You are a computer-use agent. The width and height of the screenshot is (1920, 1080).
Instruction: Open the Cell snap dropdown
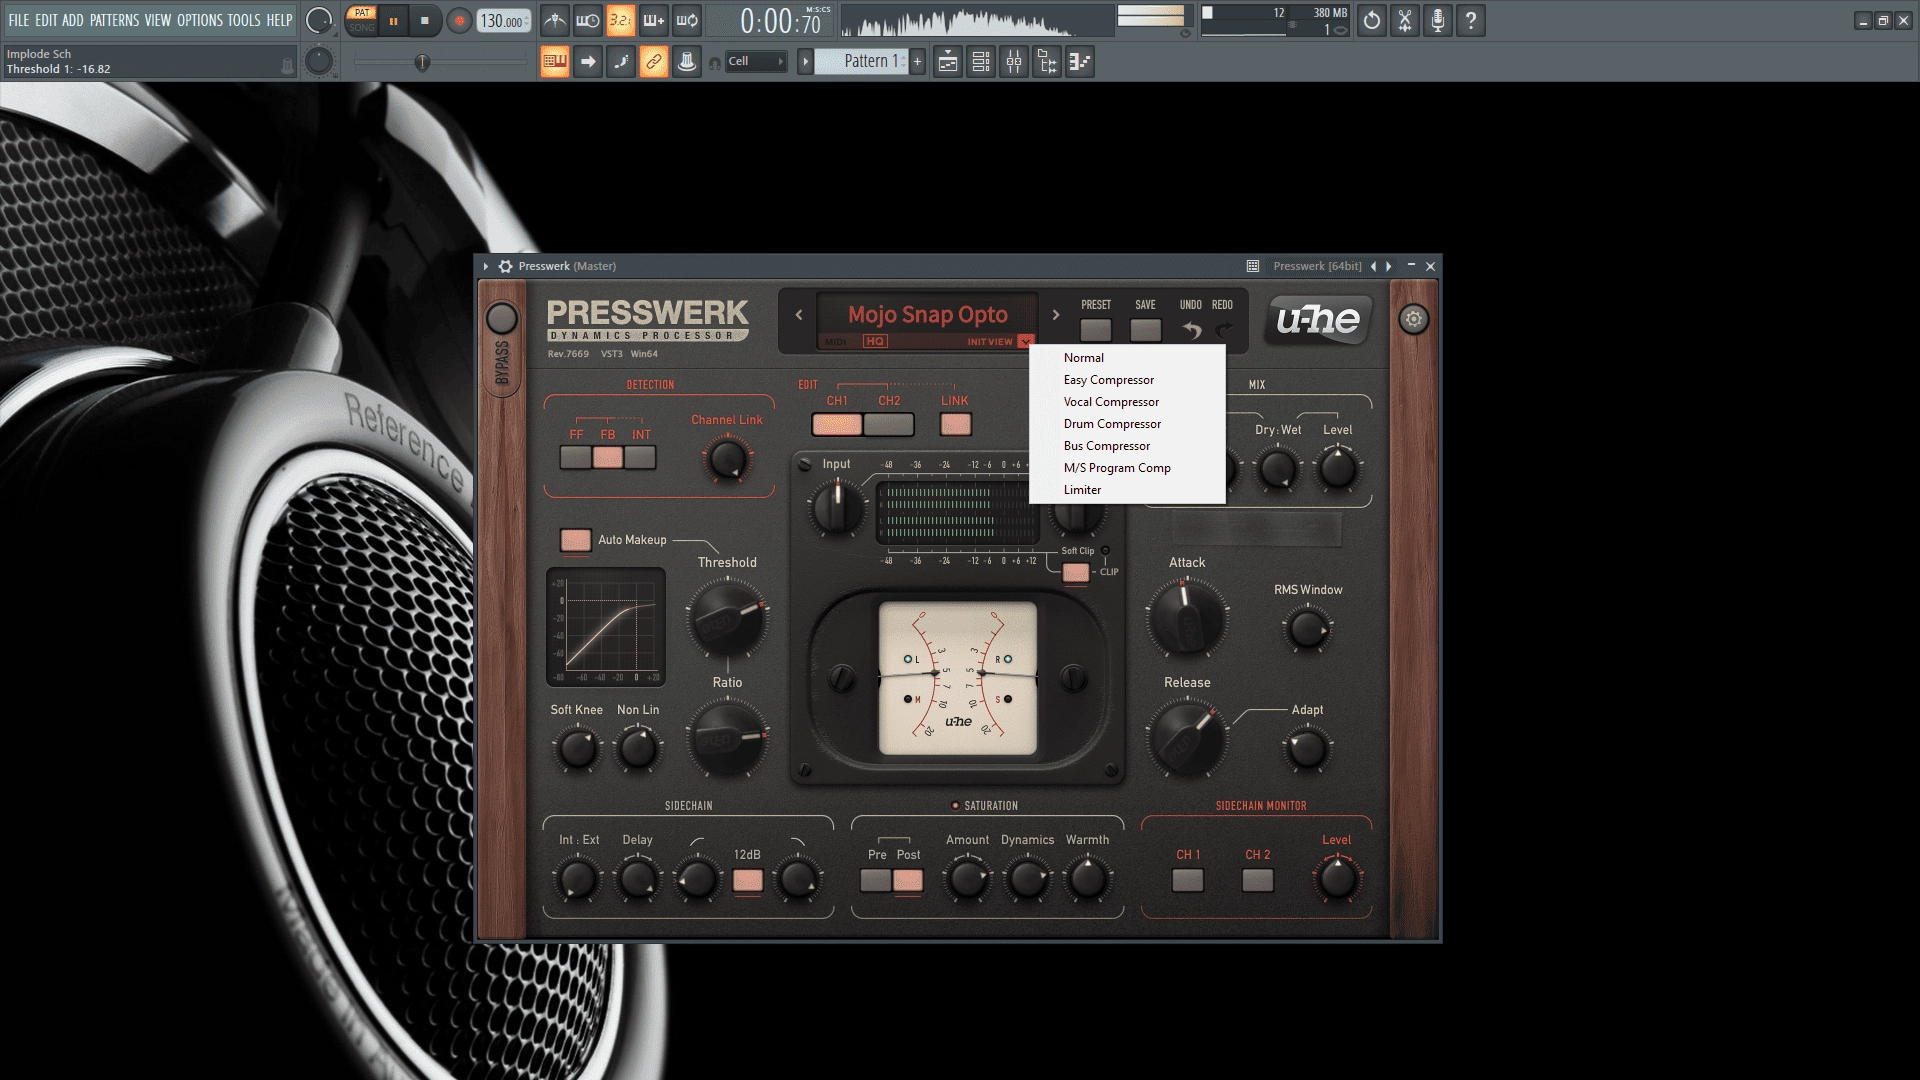coord(756,62)
